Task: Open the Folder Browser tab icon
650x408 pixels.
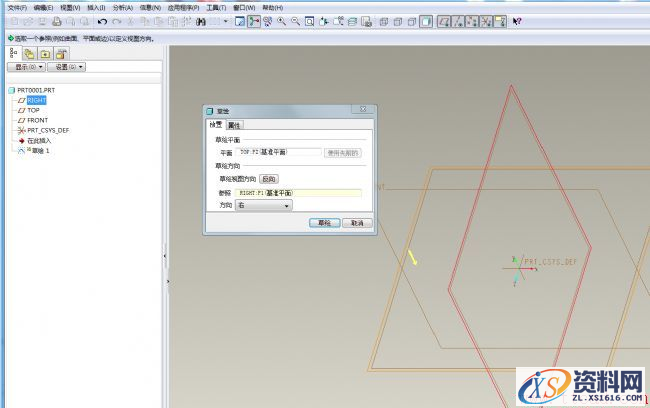Action: point(29,53)
